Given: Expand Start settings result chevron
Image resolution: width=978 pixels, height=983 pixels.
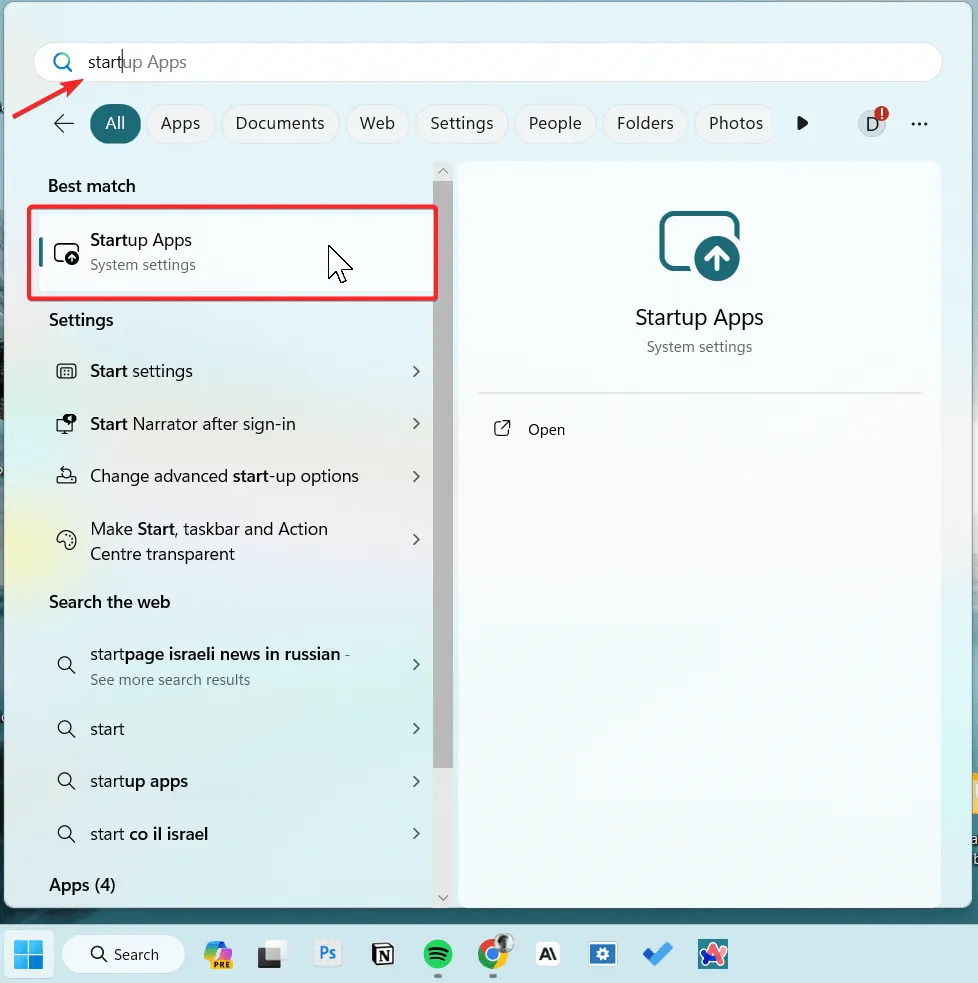Looking at the screenshot, I should 416,372.
